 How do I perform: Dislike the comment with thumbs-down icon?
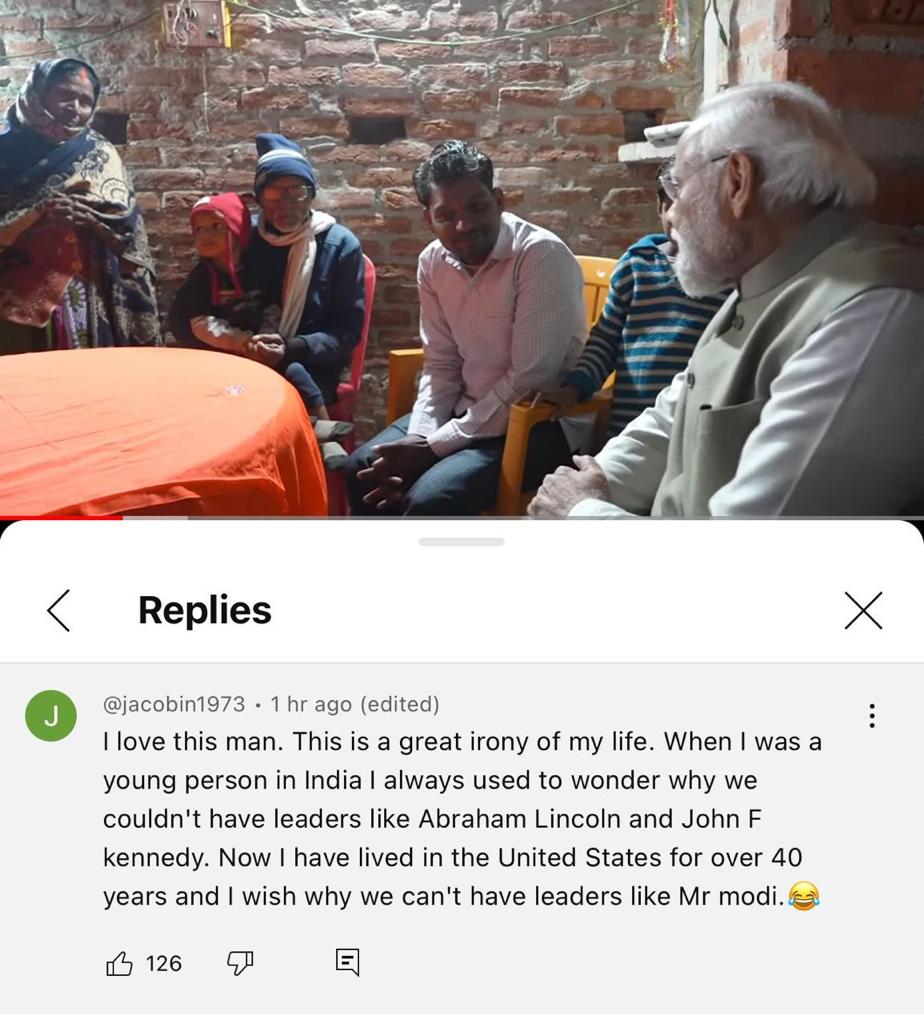pos(240,963)
